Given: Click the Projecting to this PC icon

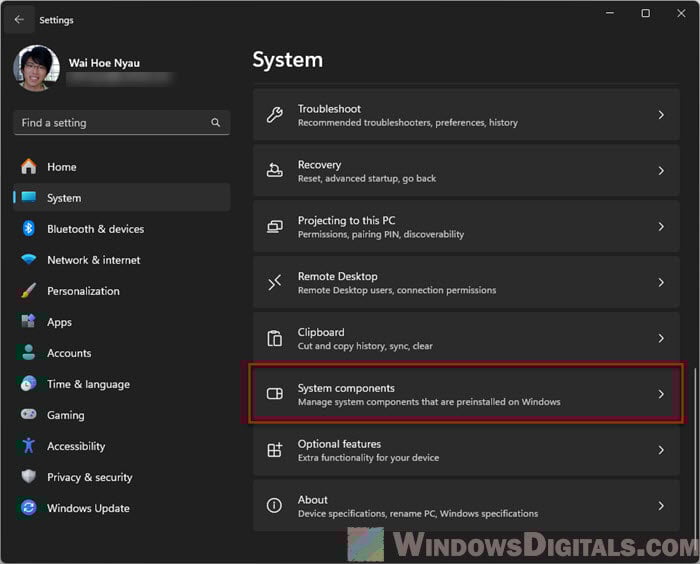Looking at the screenshot, I should 275,226.
